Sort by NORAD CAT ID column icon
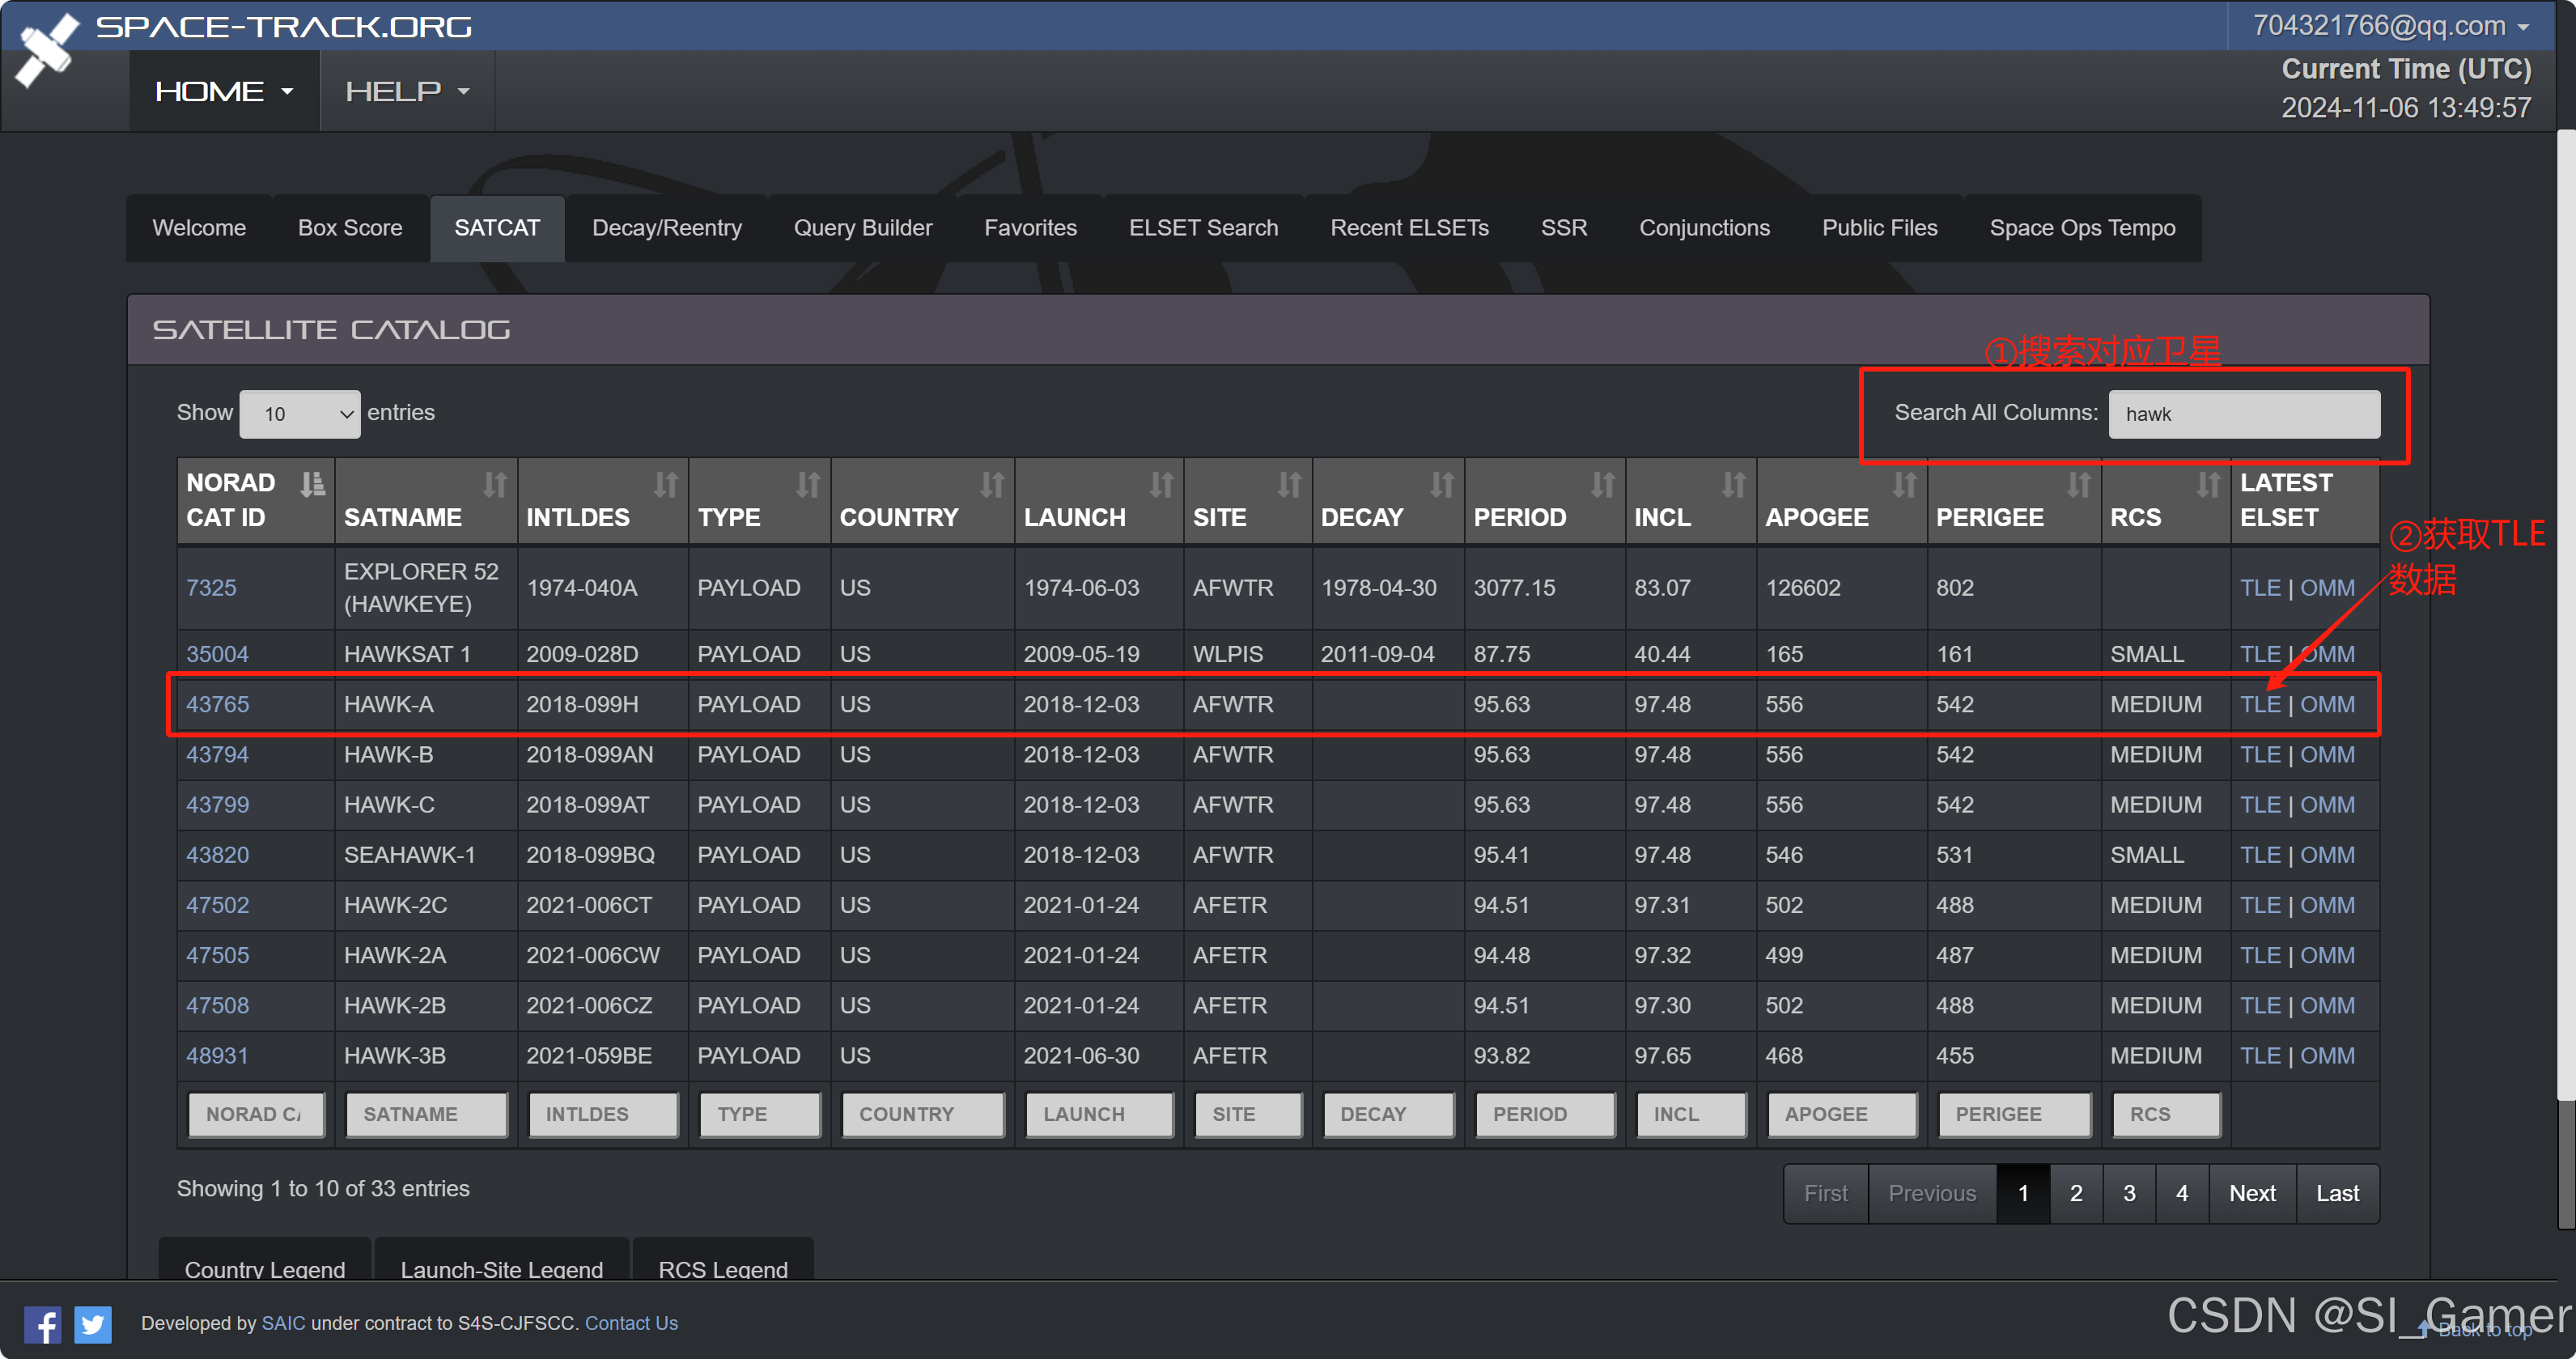2576x1359 pixels. [x=312, y=485]
